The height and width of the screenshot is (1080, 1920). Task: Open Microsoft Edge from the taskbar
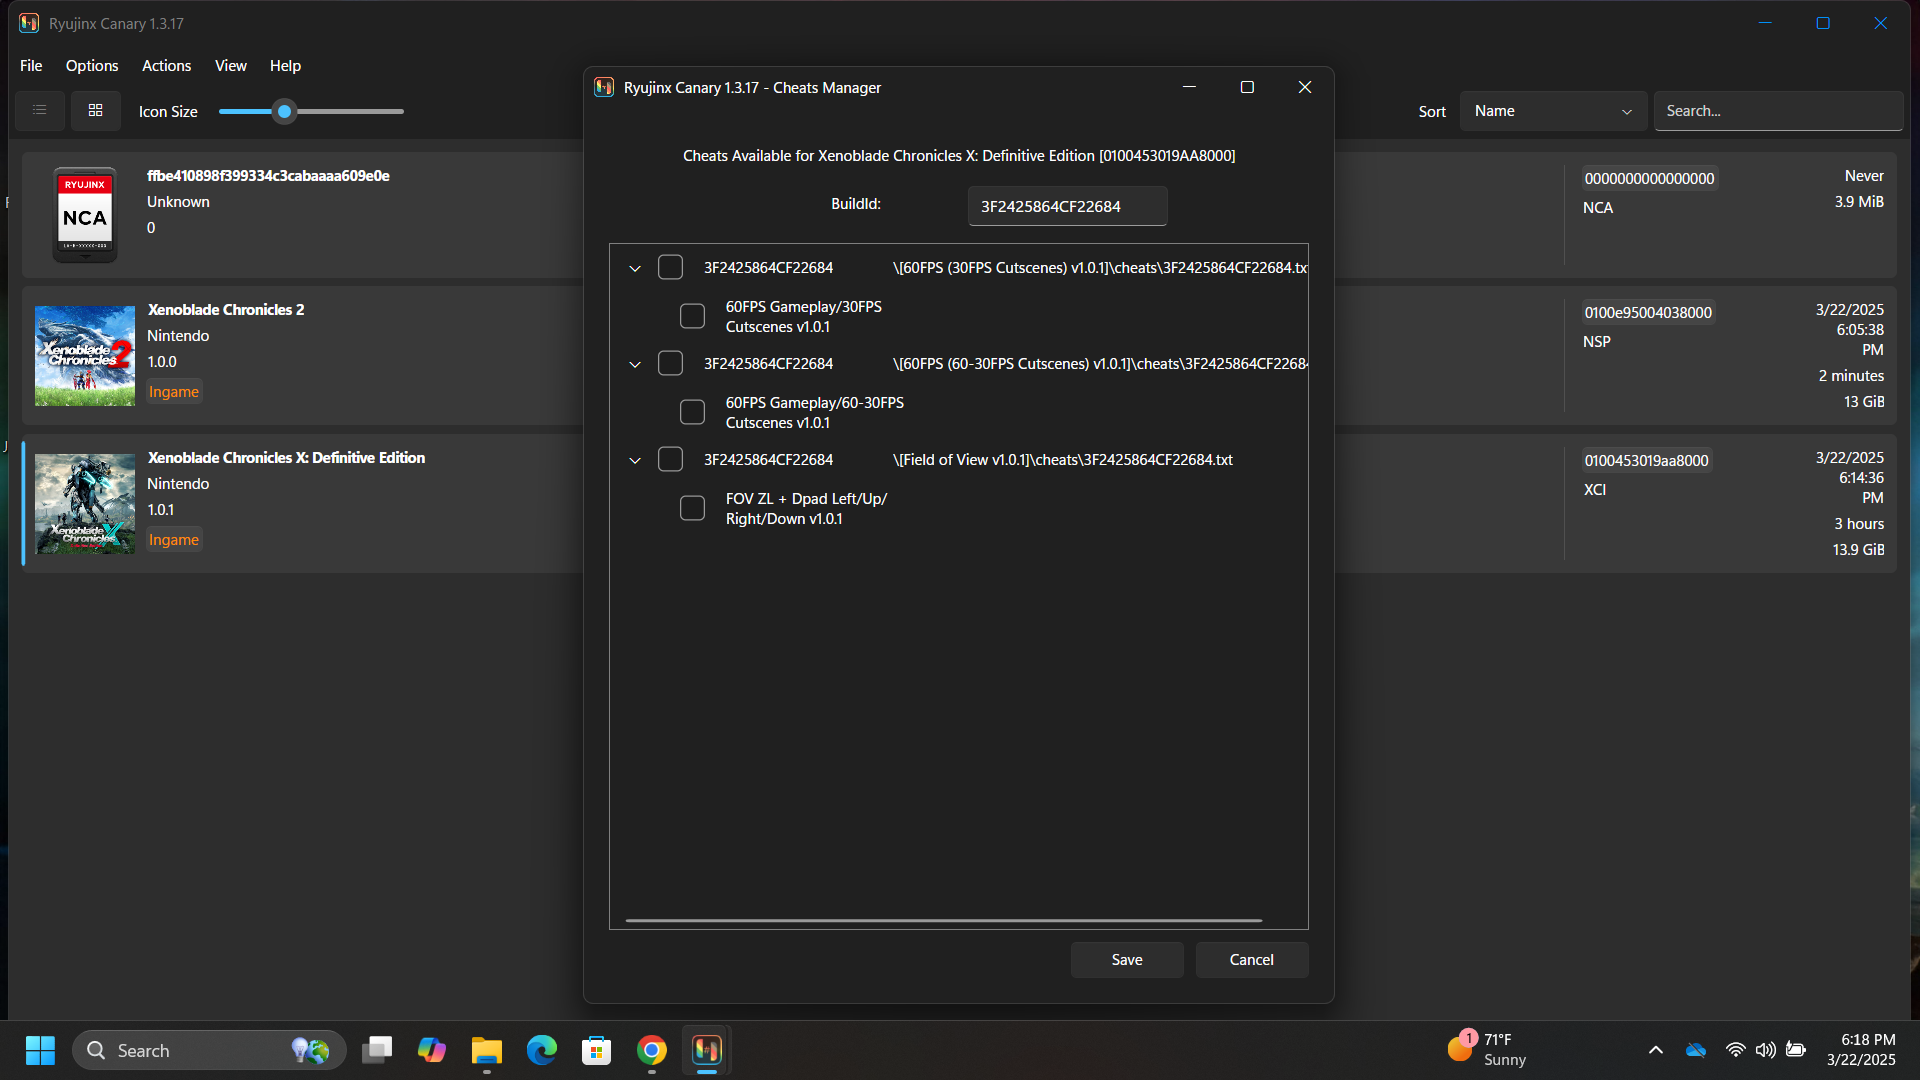542,1050
